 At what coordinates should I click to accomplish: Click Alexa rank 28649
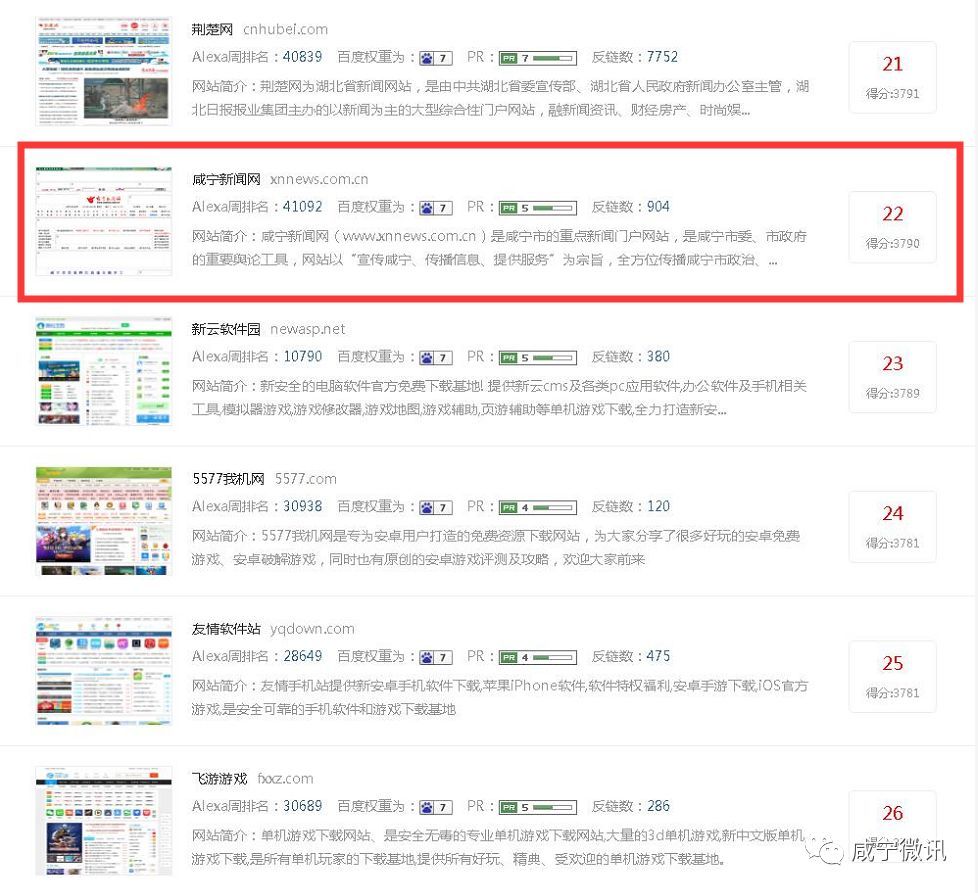point(303,655)
